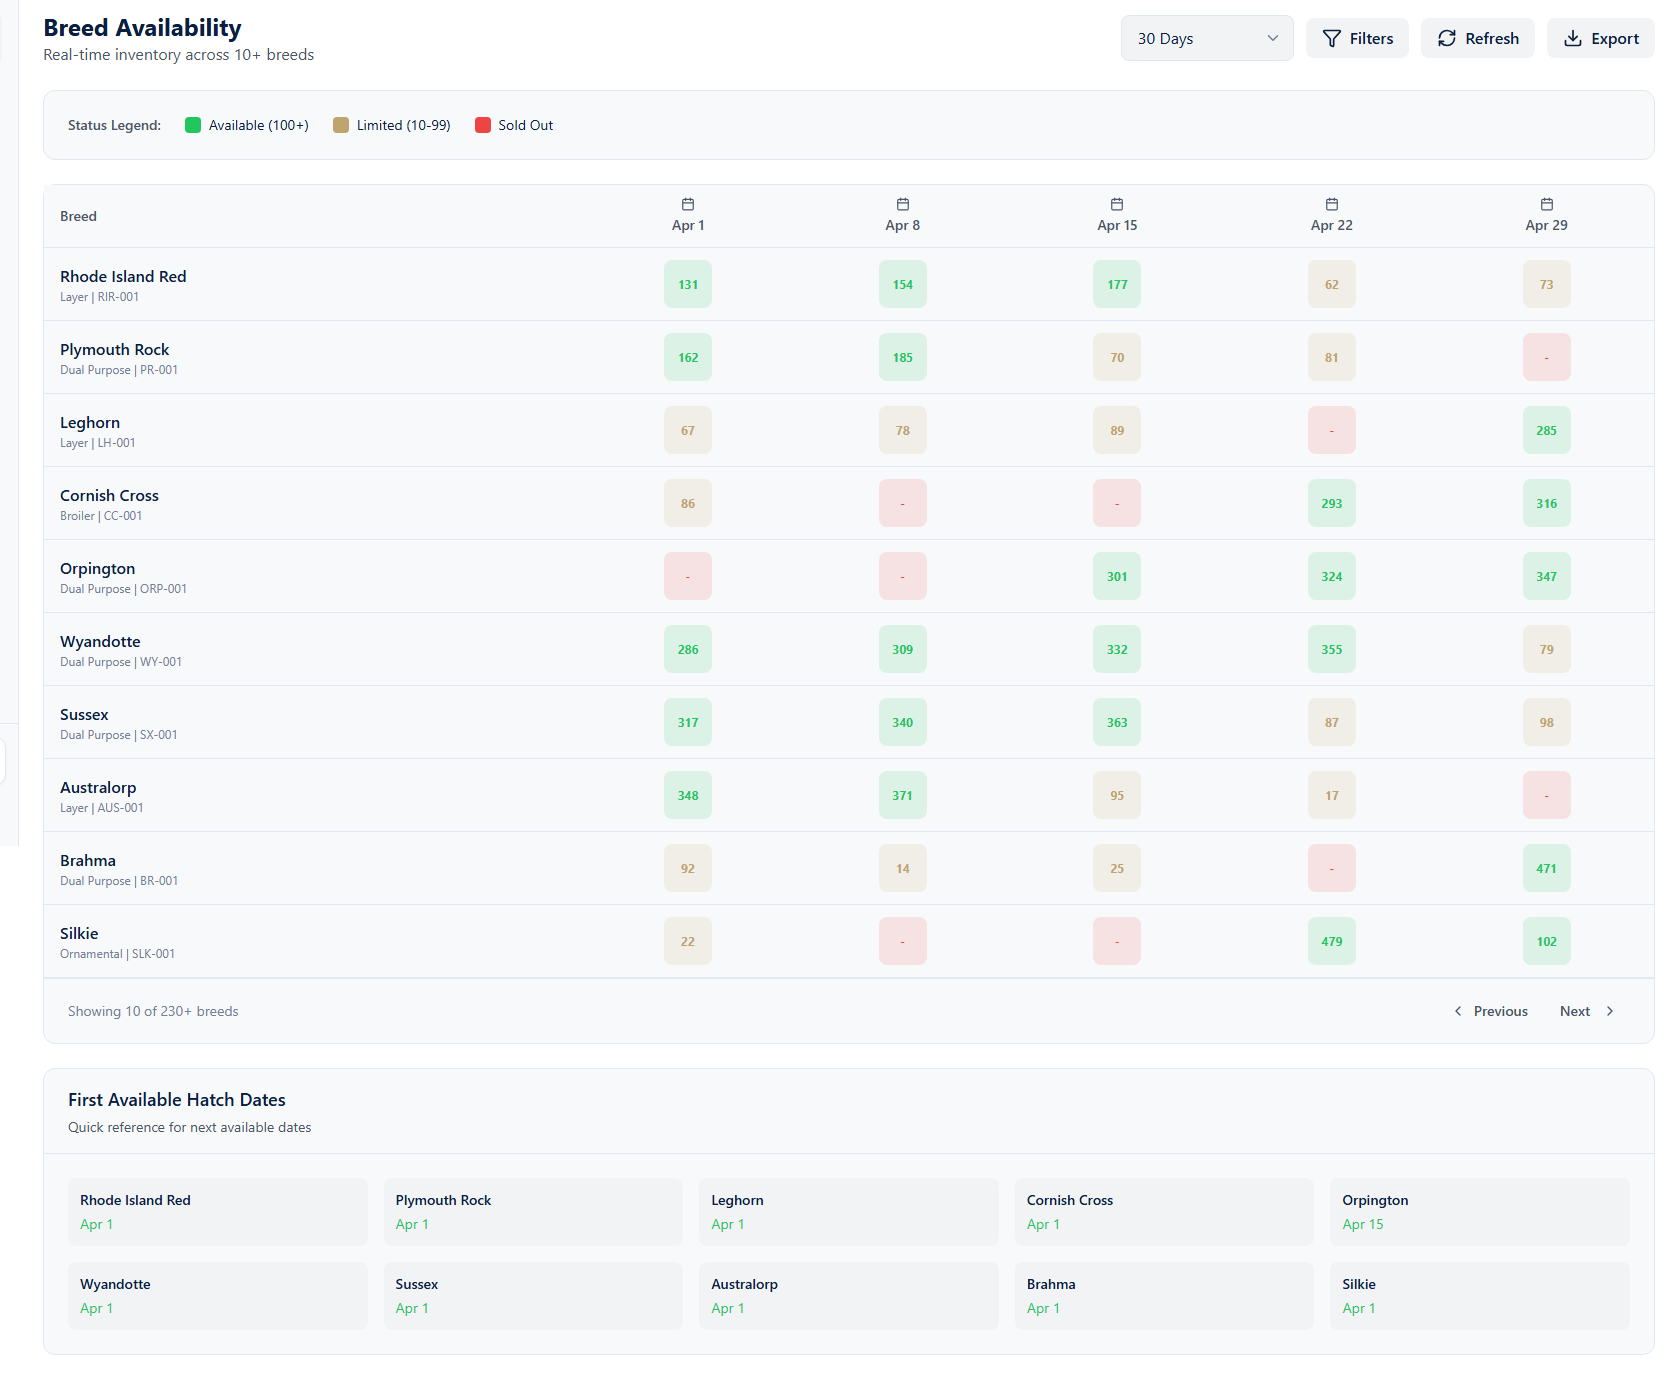1679x1379 pixels.
Task: Click the calendar icon above Apr 29
Action: pyautogui.click(x=1546, y=204)
